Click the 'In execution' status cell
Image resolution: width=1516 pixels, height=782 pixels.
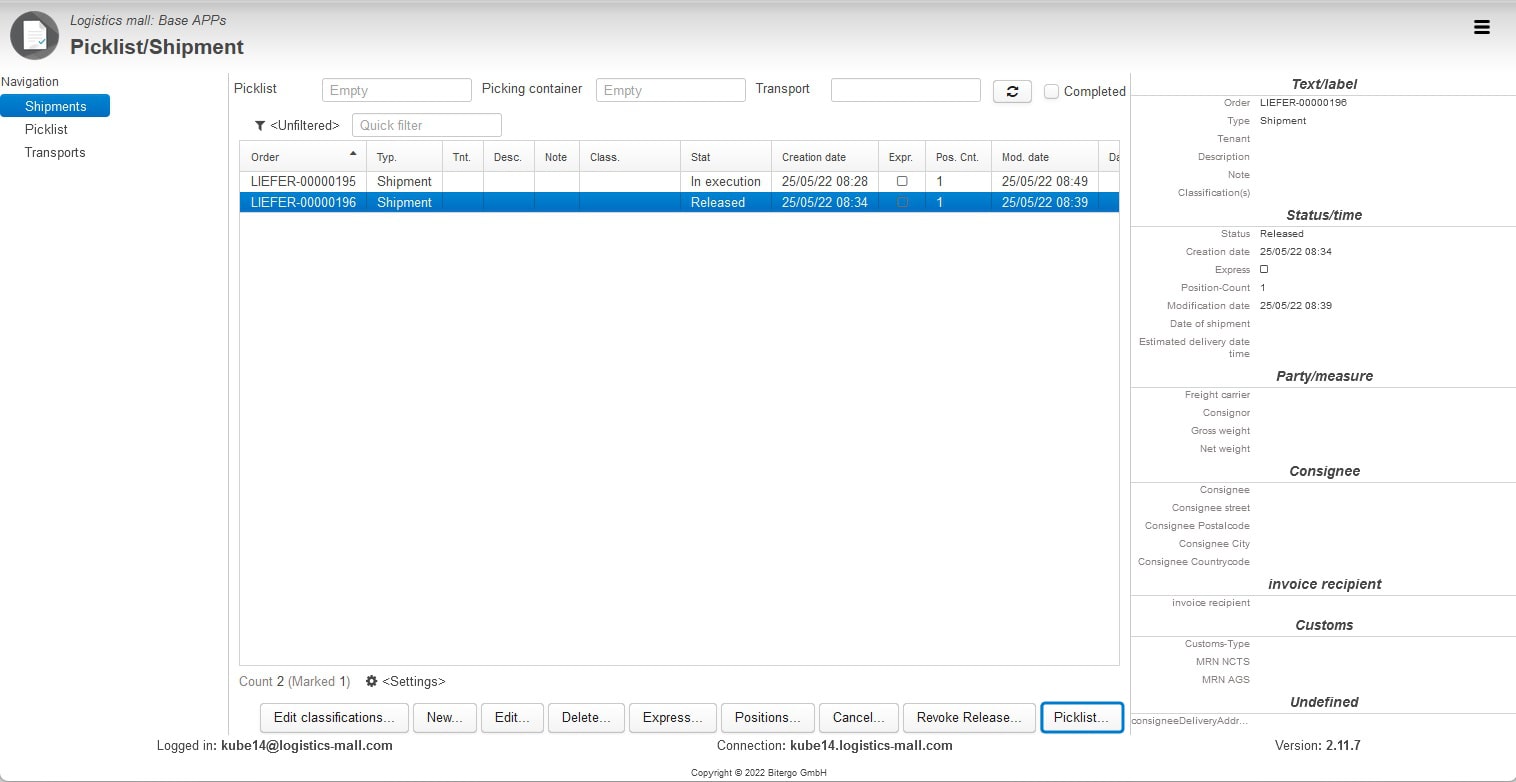point(726,181)
